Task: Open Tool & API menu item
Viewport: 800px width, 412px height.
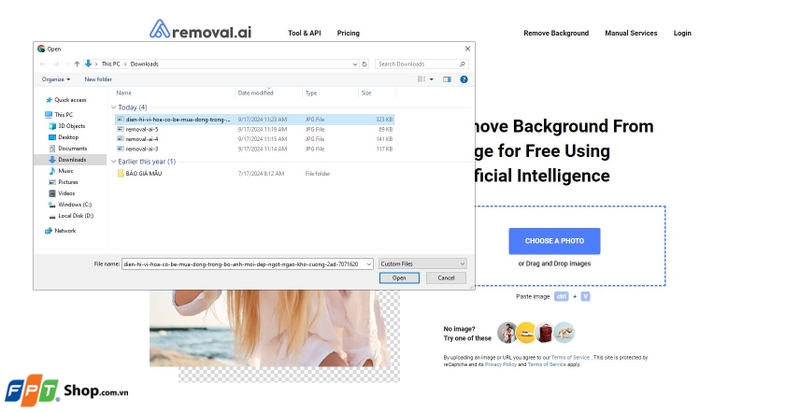Action: 305,33
